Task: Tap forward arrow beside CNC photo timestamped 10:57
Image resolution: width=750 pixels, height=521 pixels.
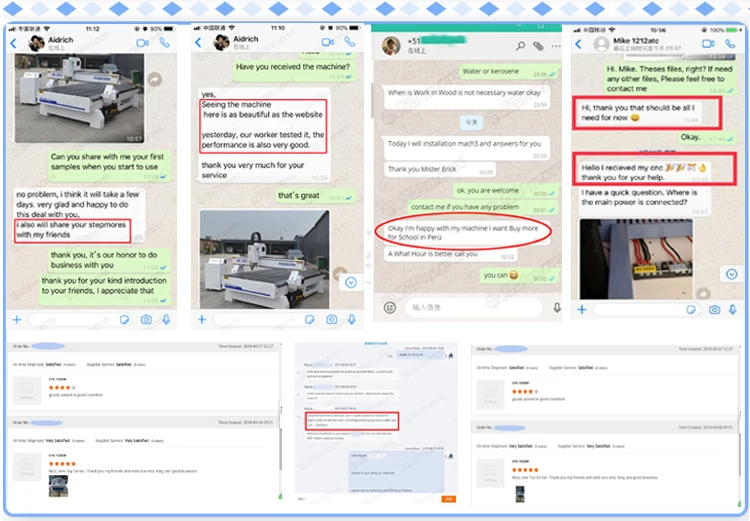Action: point(154,79)
